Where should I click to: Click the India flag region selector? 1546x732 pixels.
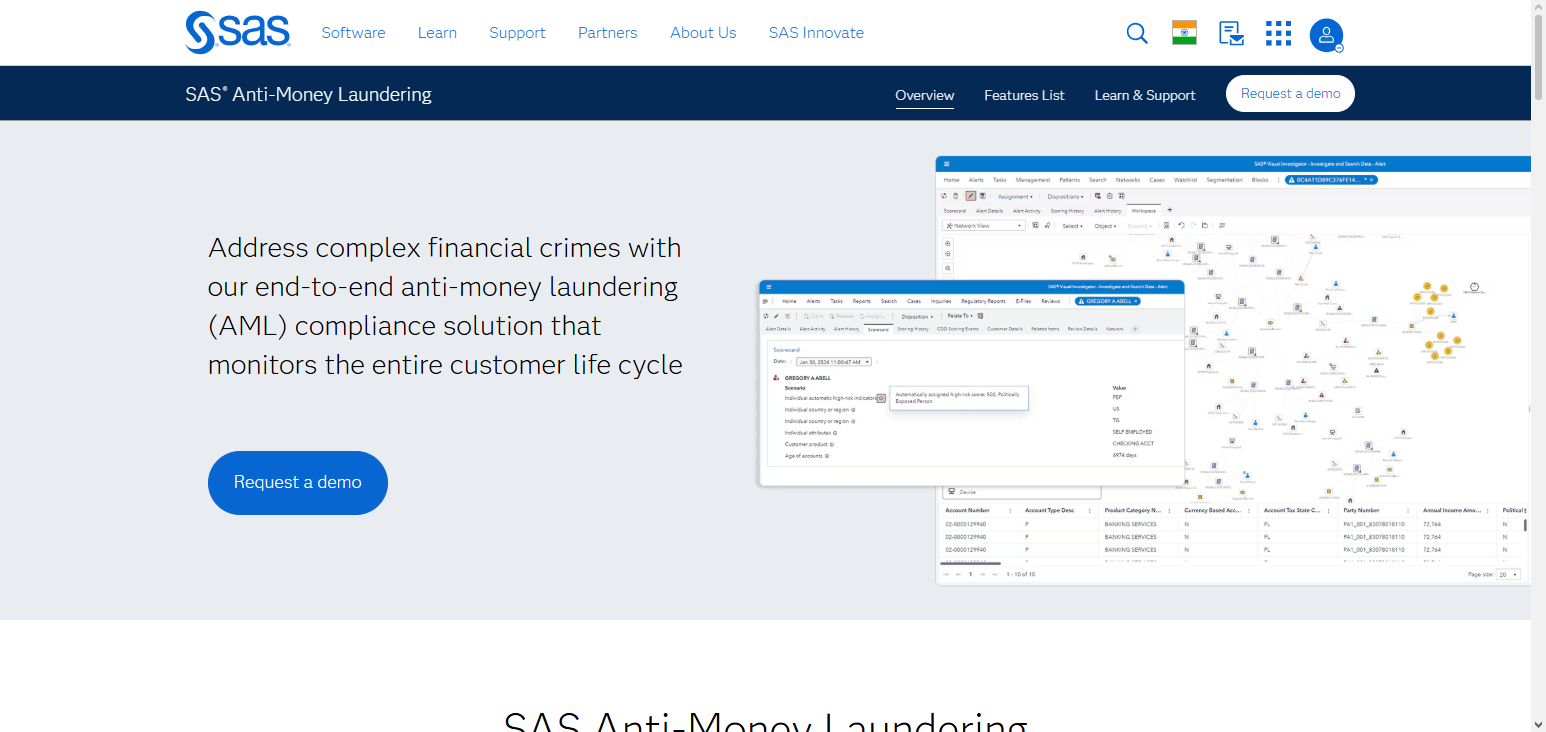tap(1184, 33)
